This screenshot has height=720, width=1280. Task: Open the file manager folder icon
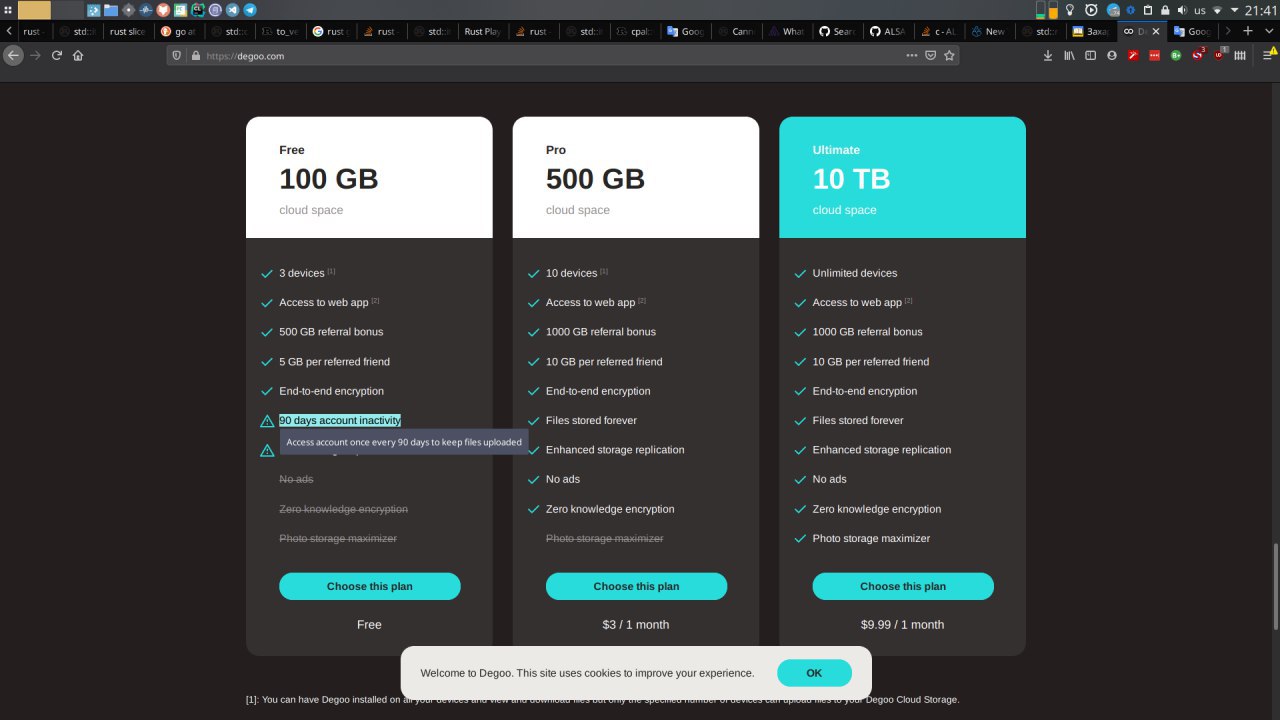(x=111, y=10)
